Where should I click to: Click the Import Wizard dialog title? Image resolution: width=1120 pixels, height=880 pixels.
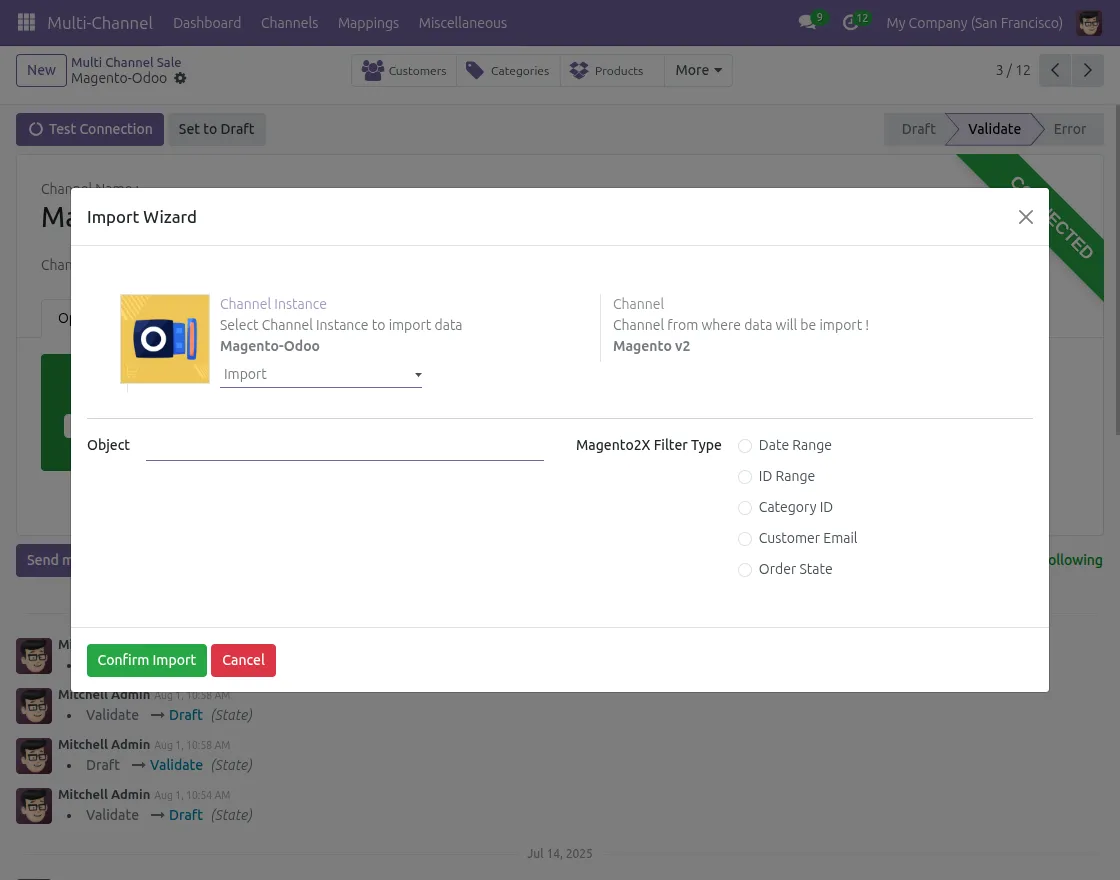click(141, 217)
